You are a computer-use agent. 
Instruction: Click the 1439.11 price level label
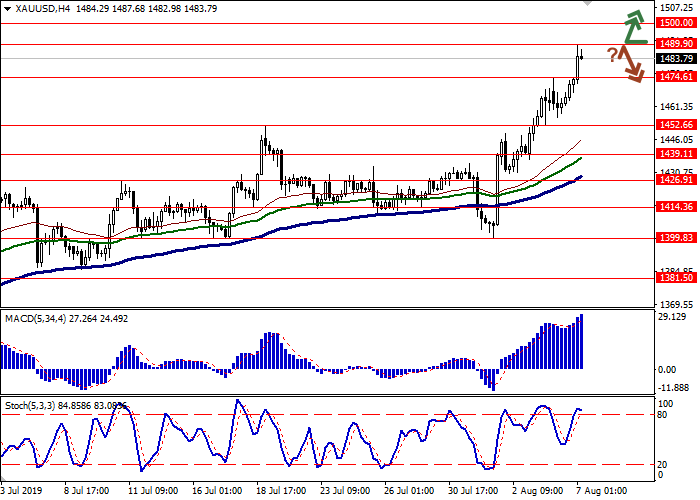pyautogui.click(x=670, y=154)
